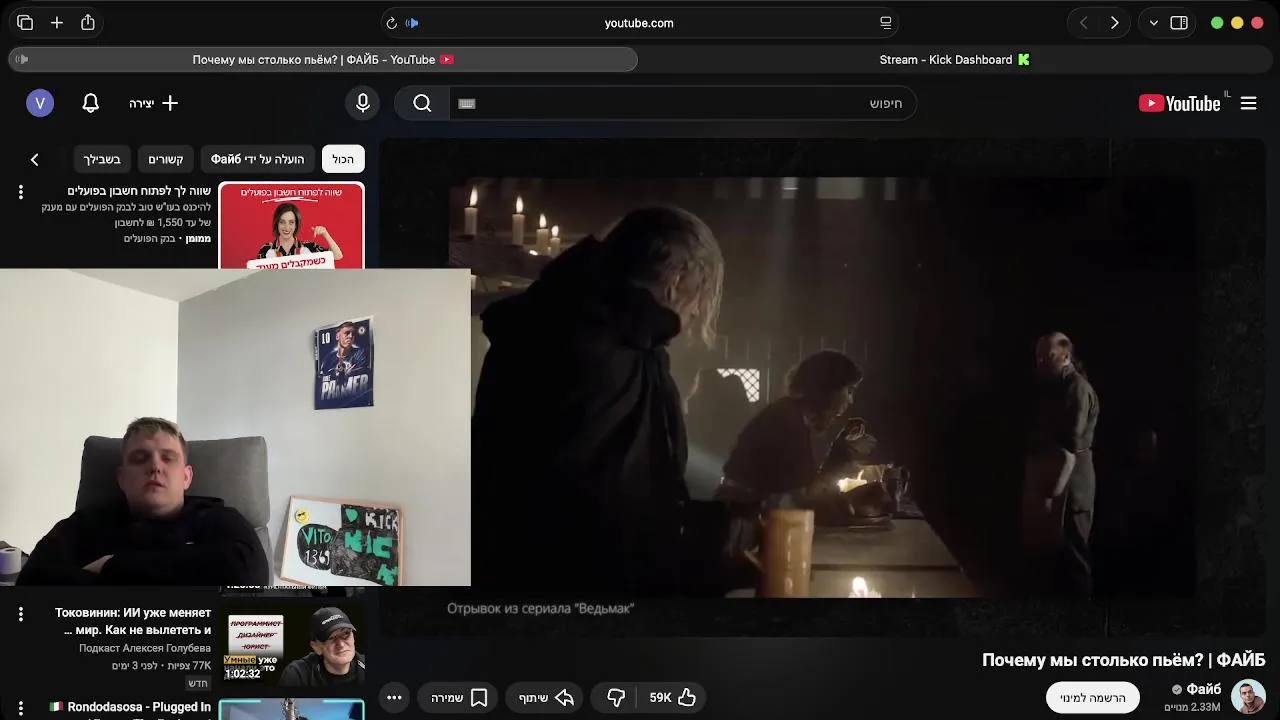Open the Файб channel name link
Viewport: 1280px width, 720px height.
tap(1203, 689)
